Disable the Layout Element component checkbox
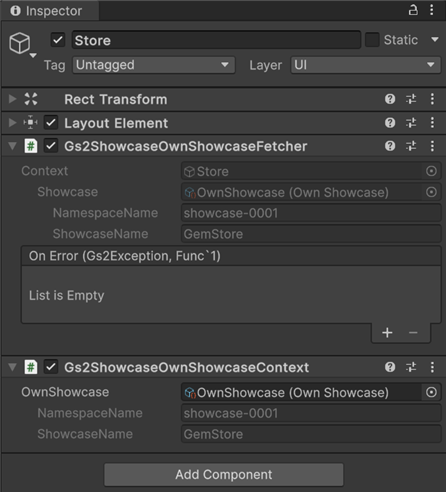446x492 pixels. 51,123
